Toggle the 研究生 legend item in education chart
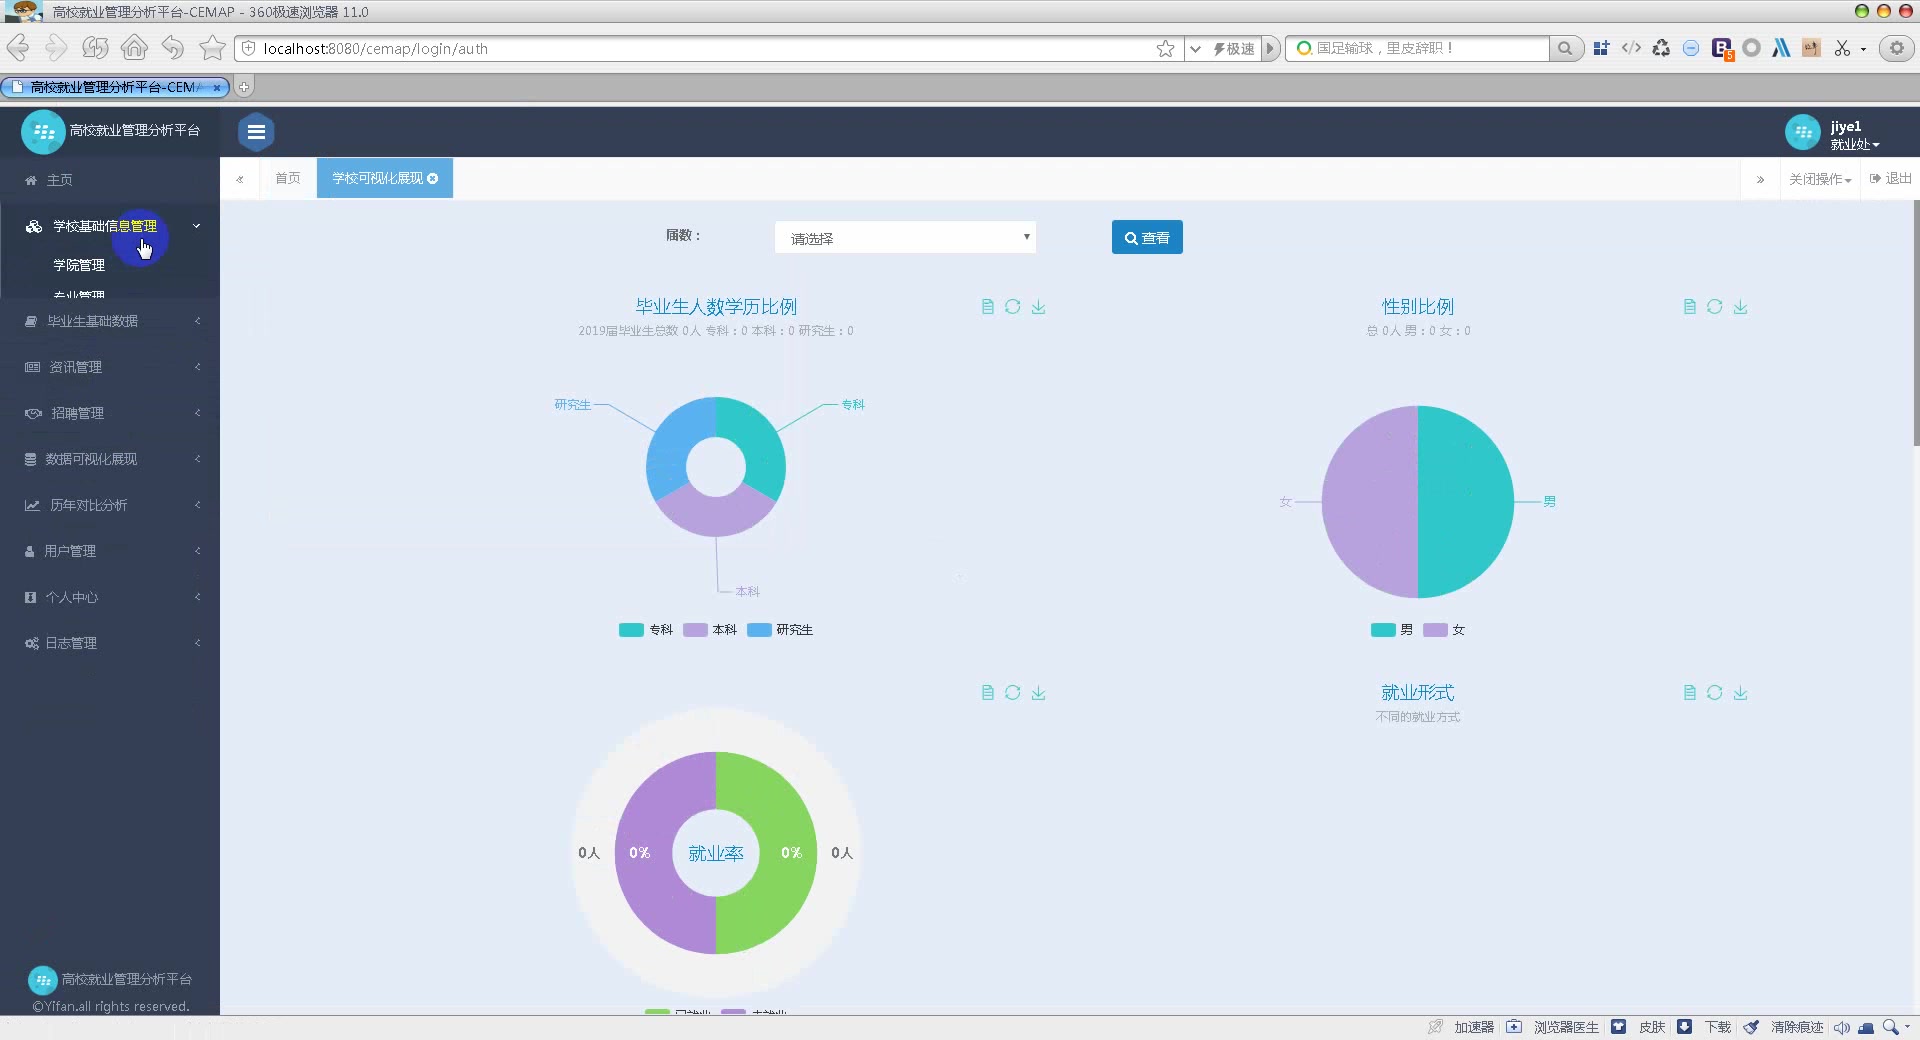The height and width of the screenshot is (1040, 1920). coord(780,630)
